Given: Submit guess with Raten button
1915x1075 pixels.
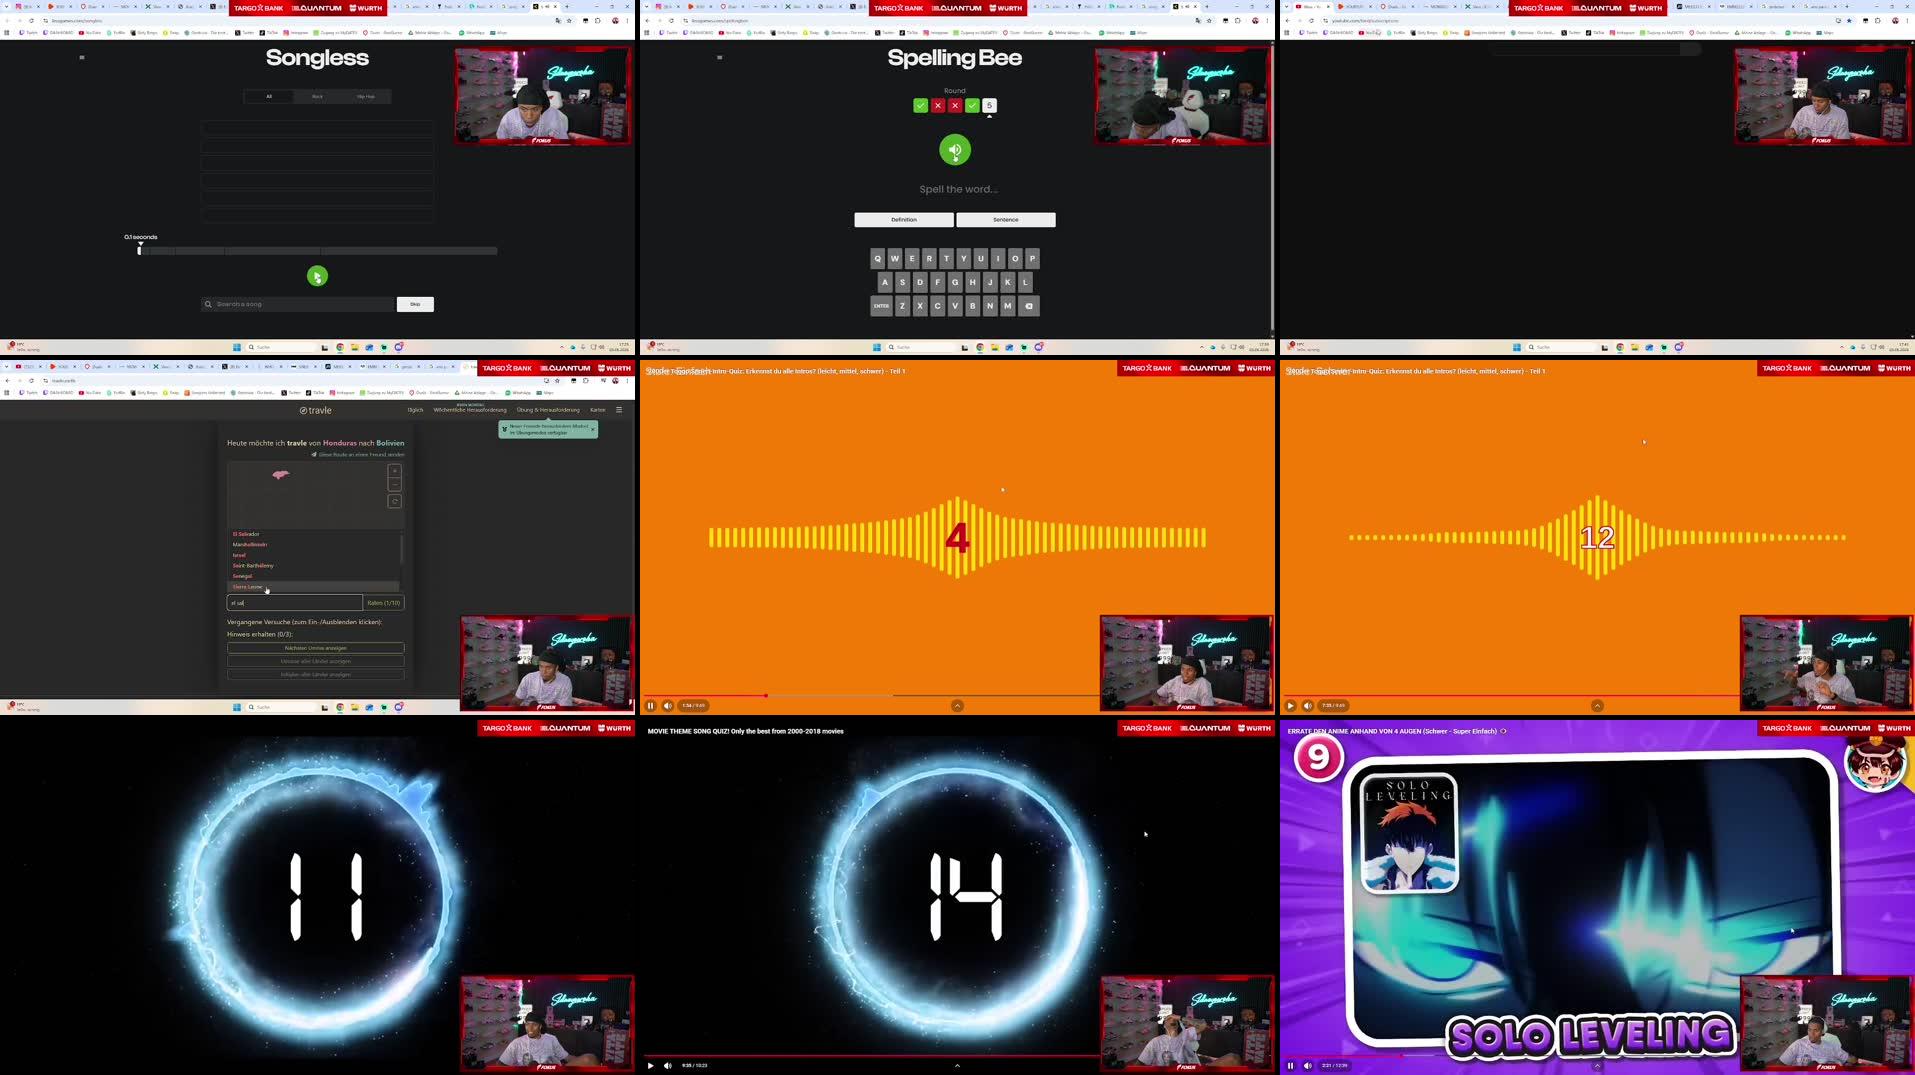Looking at the screenshot, I should point(384,603).
